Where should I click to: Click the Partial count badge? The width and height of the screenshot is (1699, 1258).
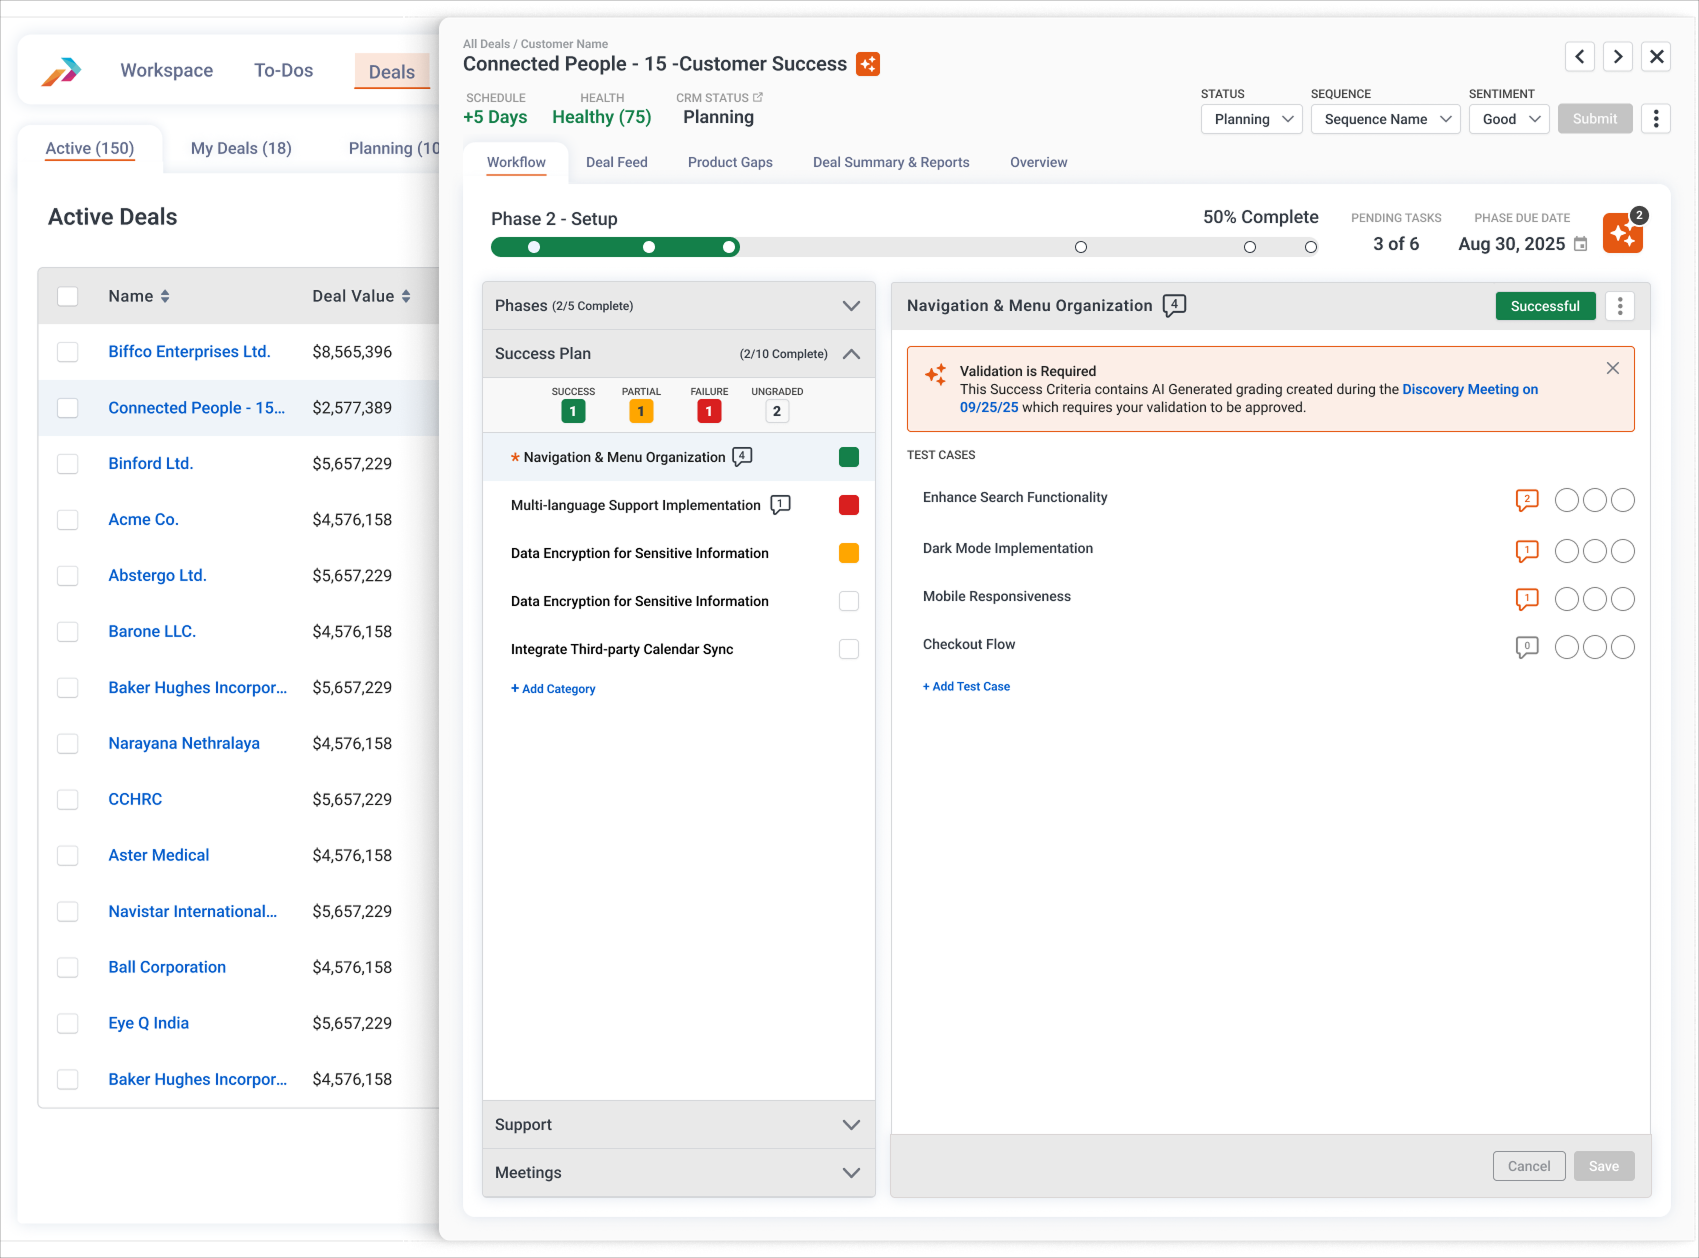pos(641,411)
